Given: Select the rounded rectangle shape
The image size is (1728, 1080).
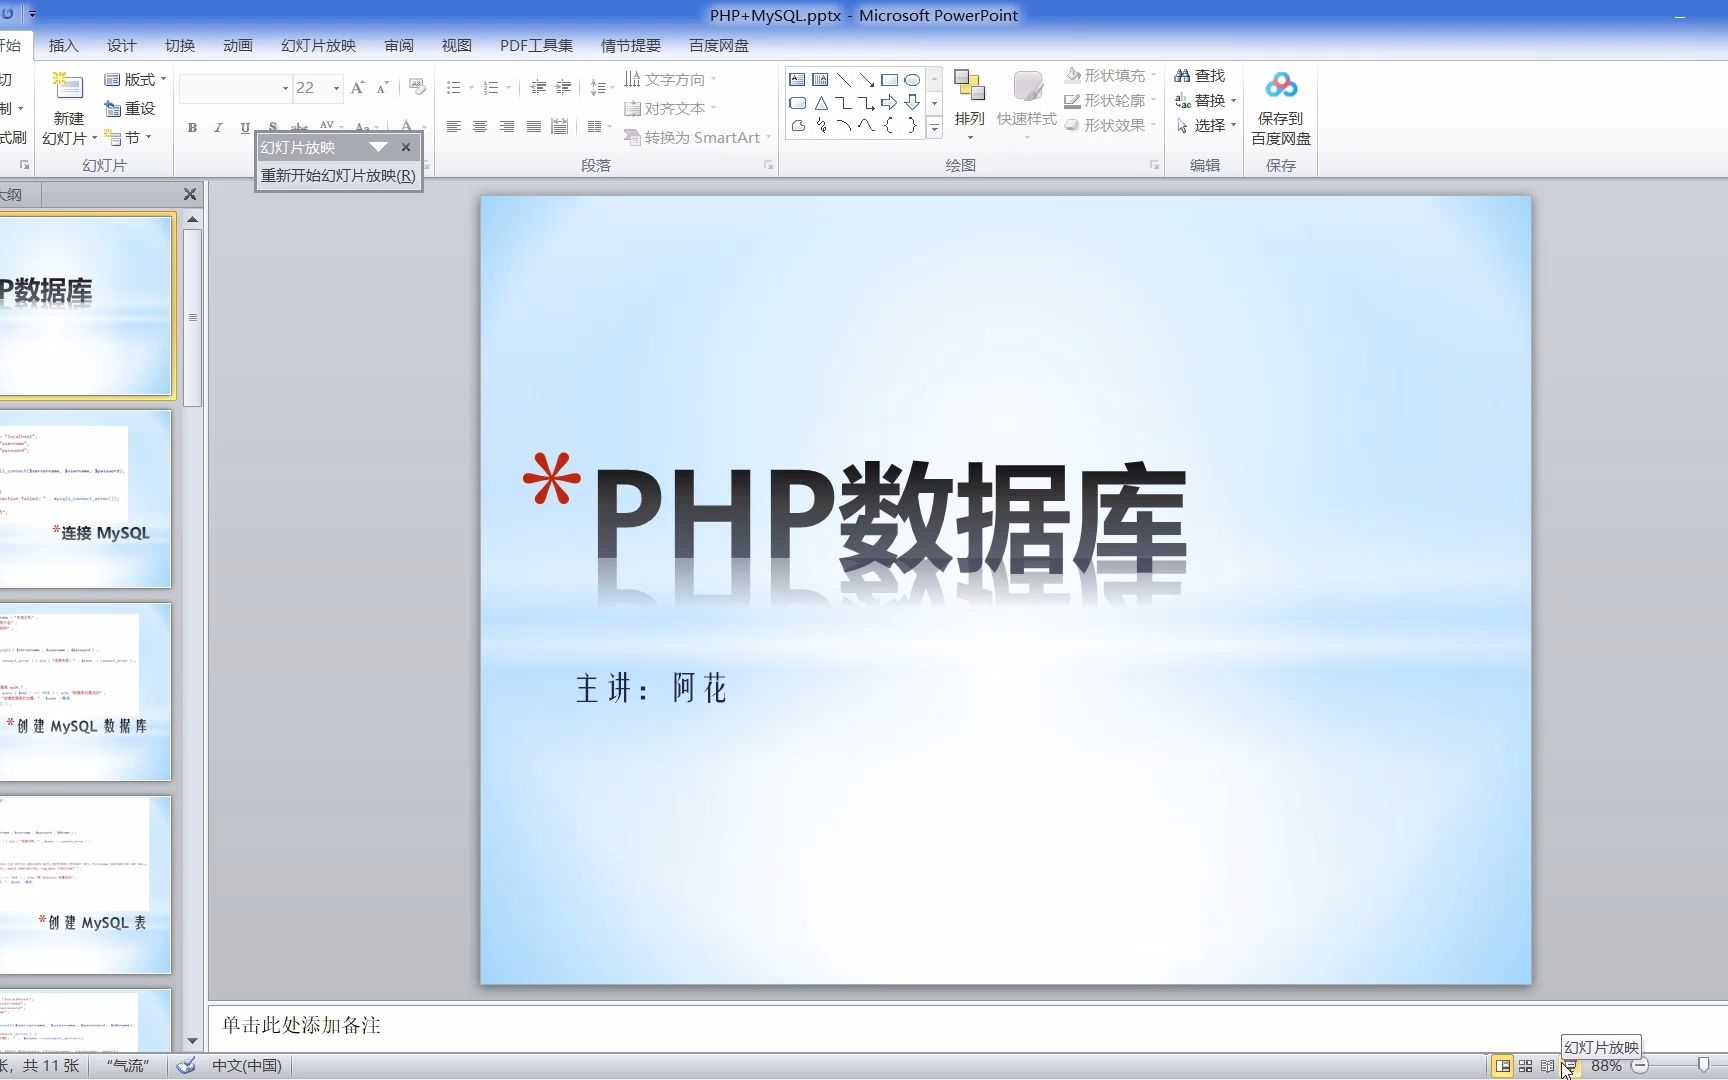Looking at the screenshot, I should (x=797, y=102).
